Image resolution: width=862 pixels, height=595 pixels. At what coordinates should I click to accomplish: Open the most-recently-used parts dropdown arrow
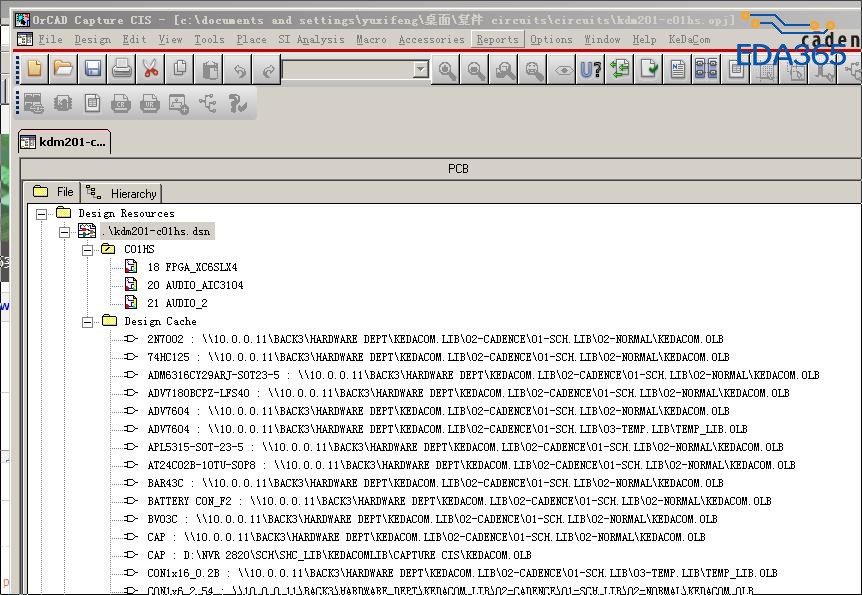[x=421, y=69]
